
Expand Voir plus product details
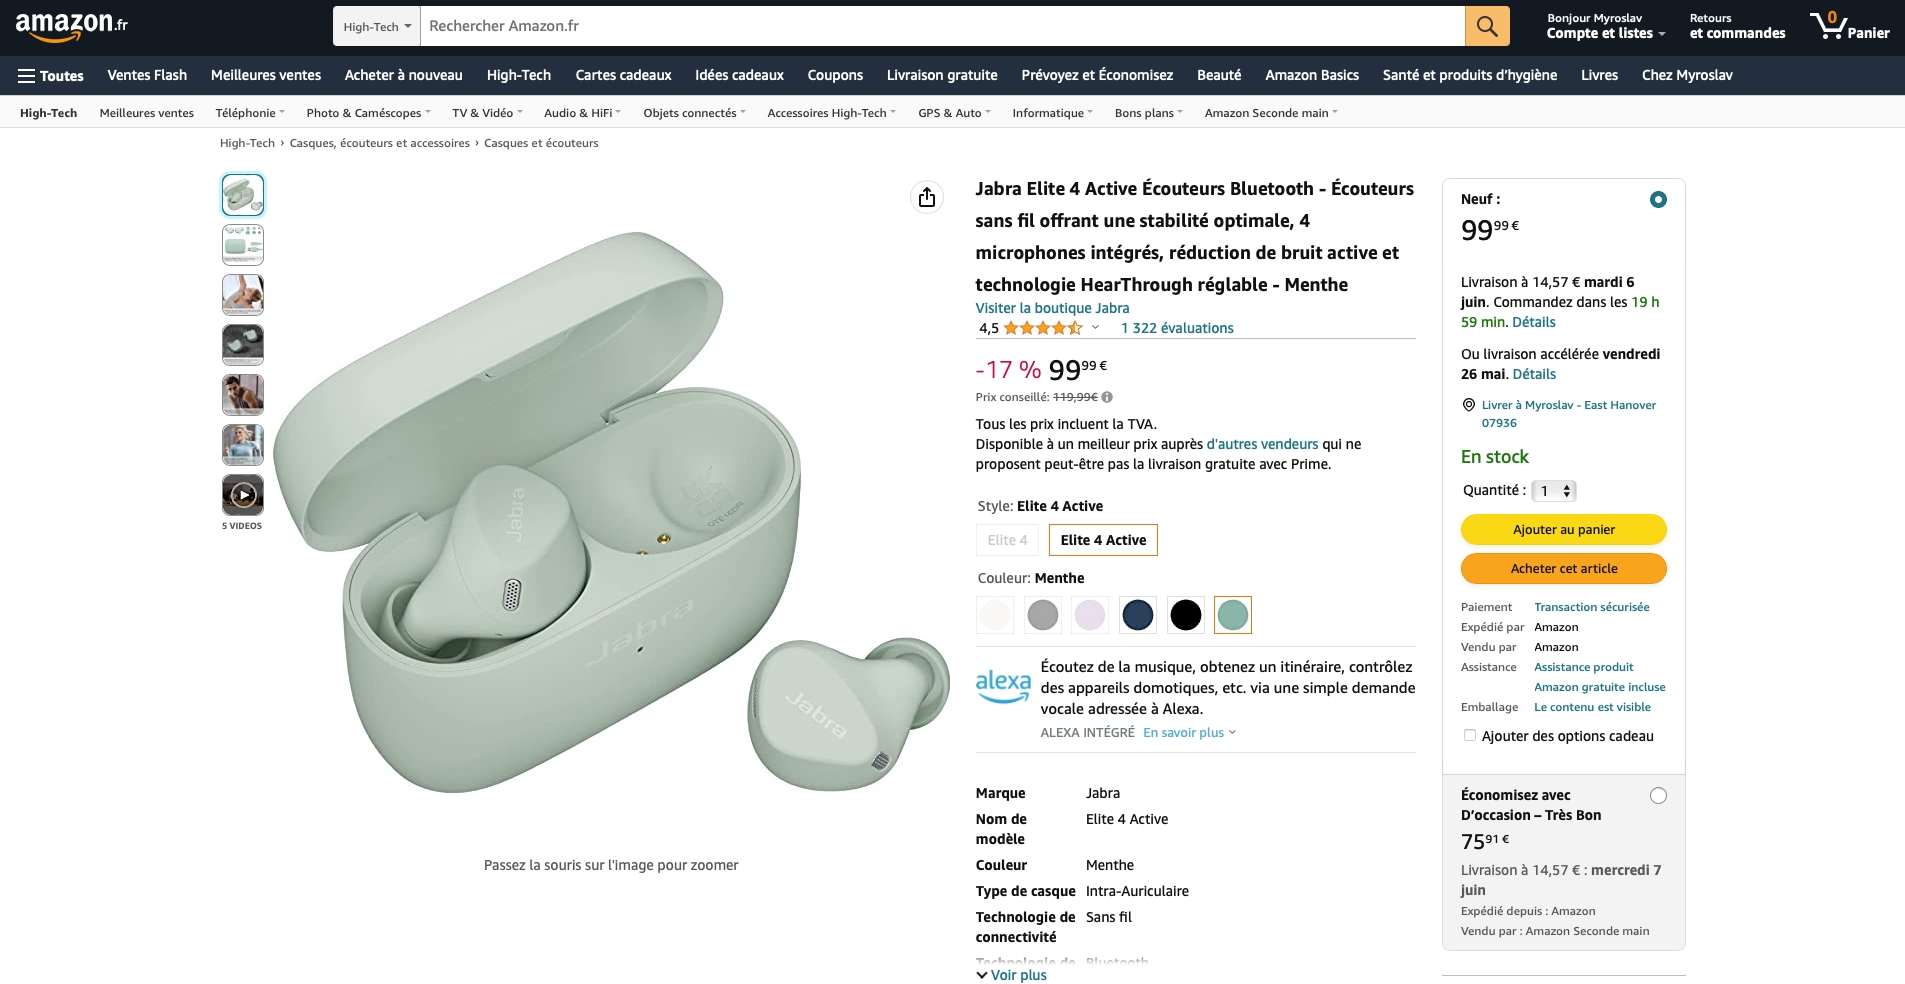click(1012, 975)
